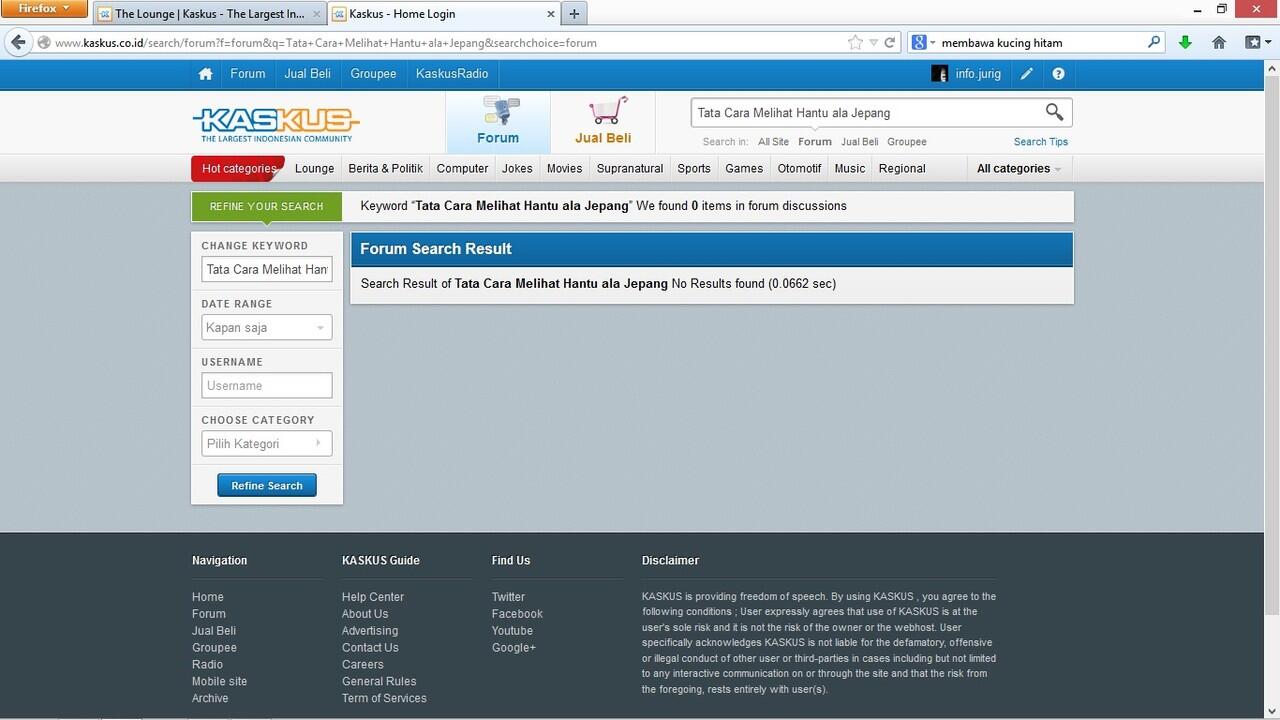The height and width of the screenshot is (720, 1280).
Task: Open the Twitter footer link
Action: tap(508, 597)
